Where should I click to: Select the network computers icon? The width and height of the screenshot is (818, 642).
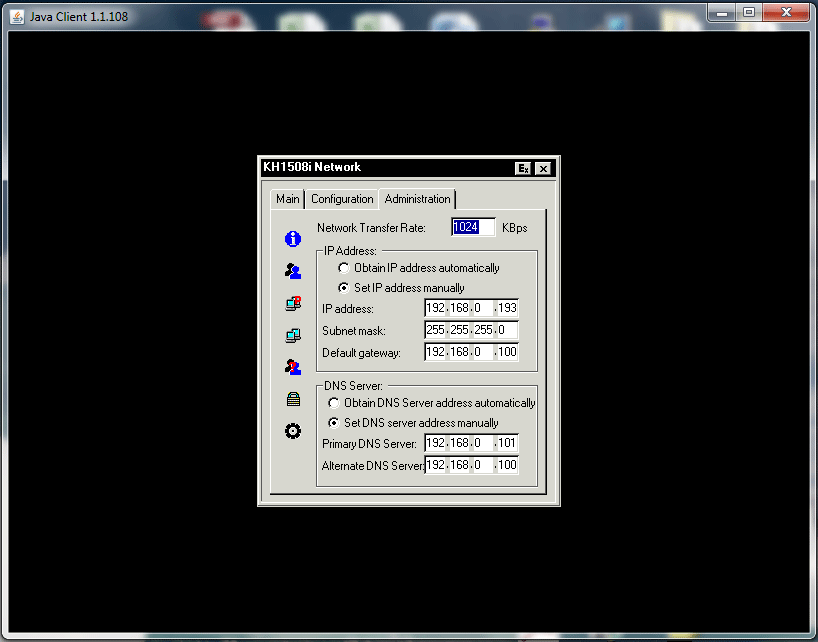[x=292, y=335]
